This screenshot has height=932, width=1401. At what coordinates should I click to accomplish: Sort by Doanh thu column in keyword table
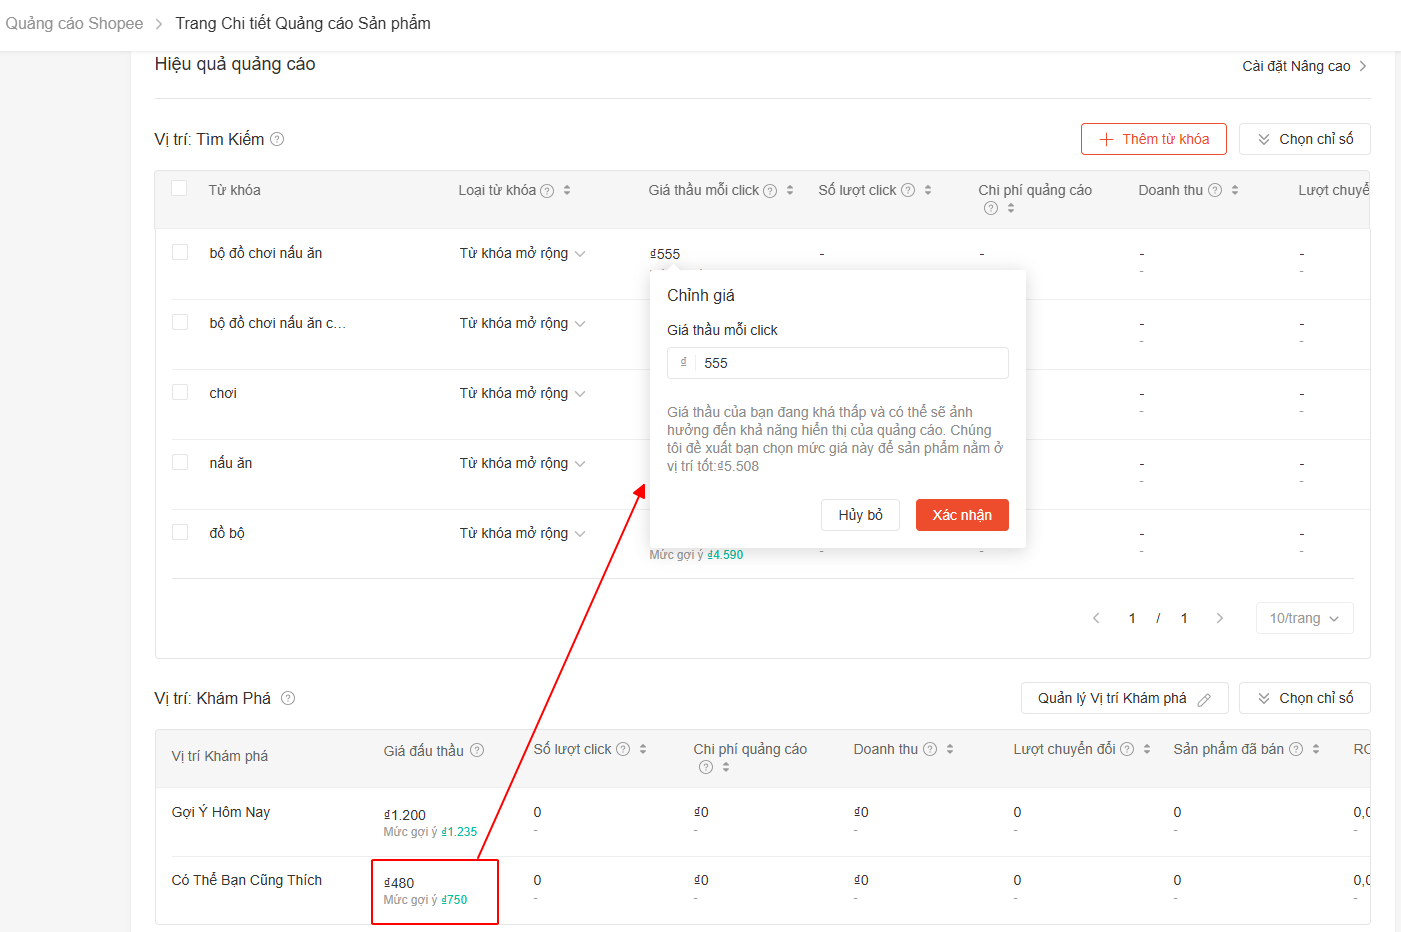coord(1235,190)
